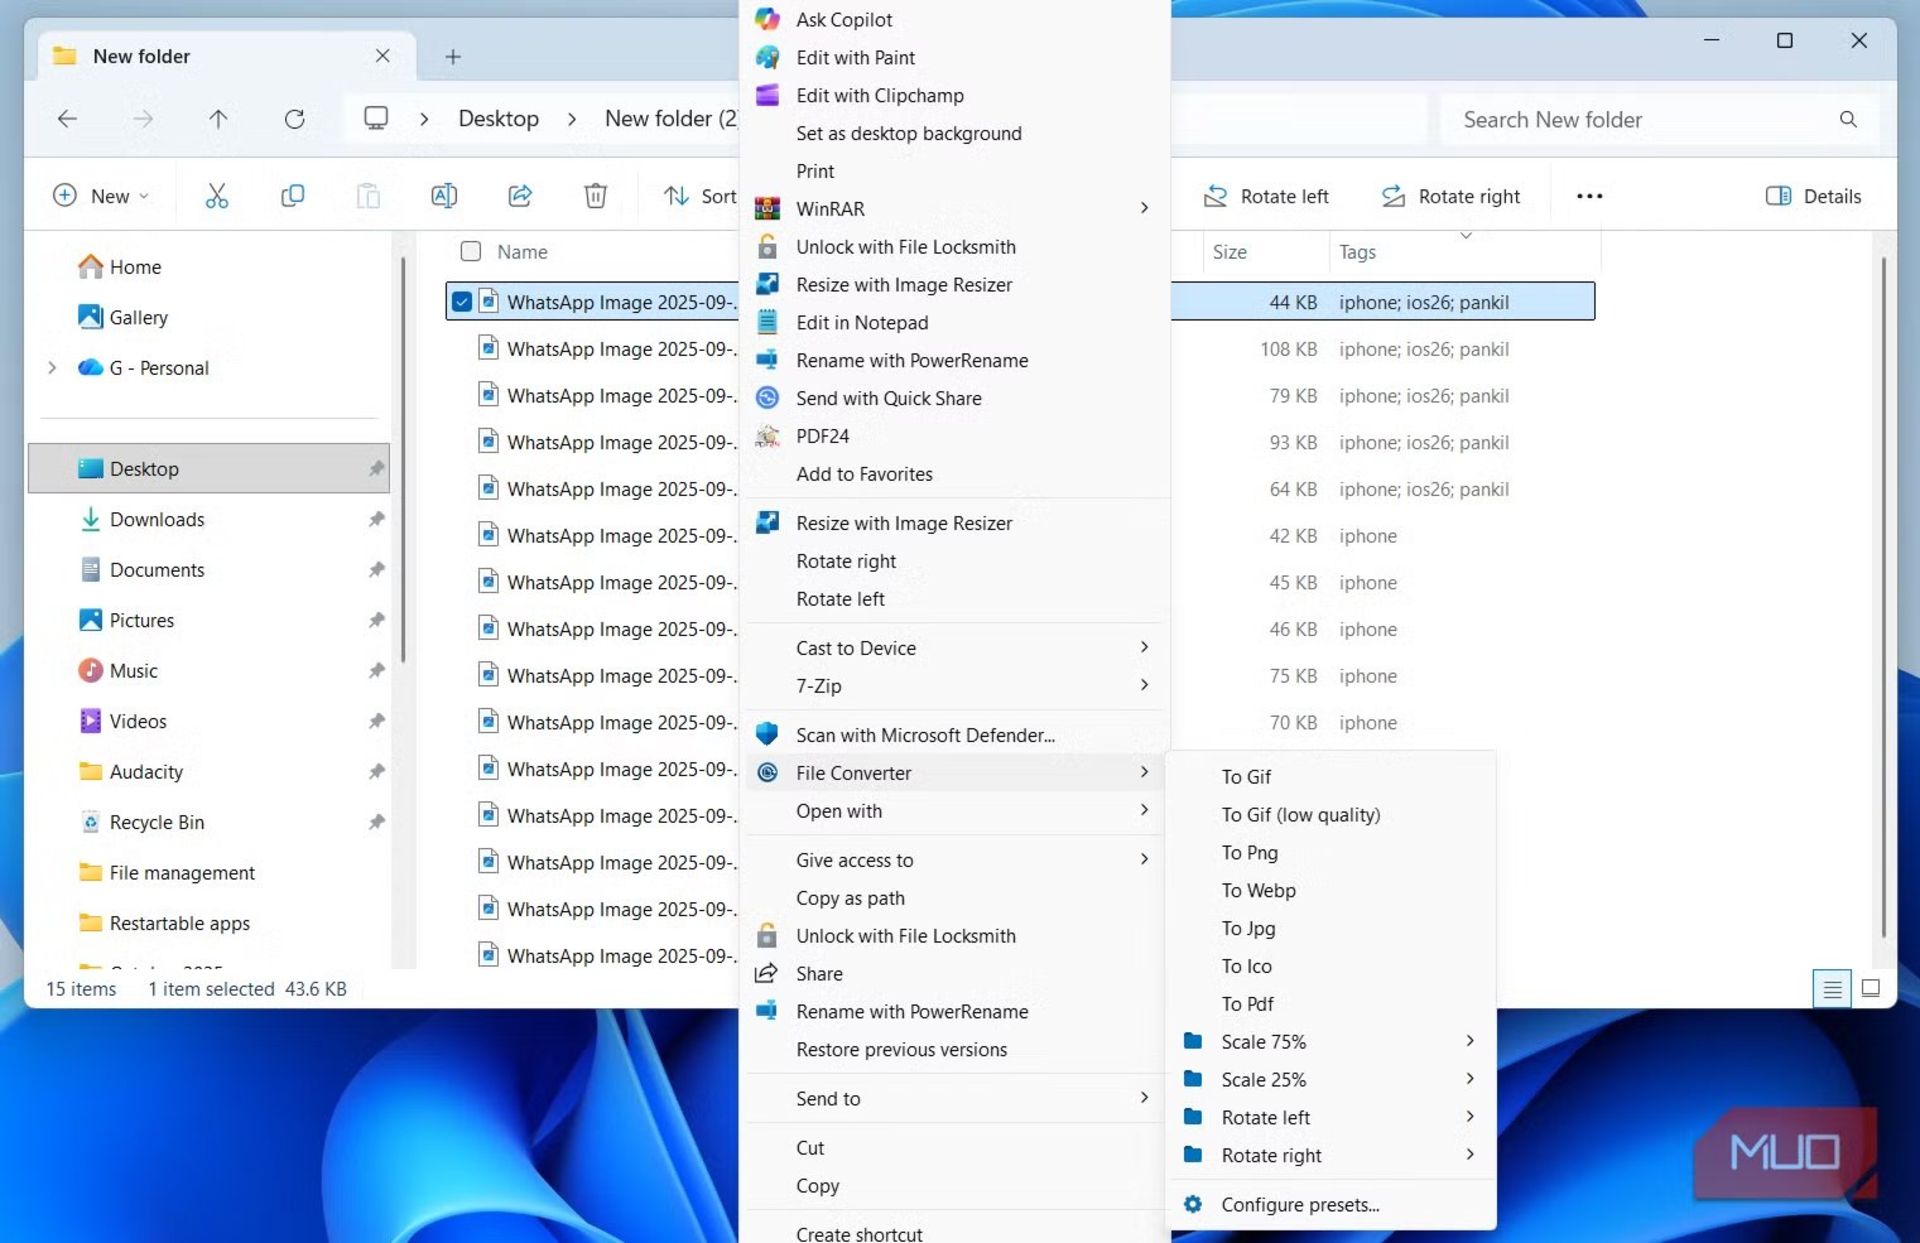Expand the G - Personal tree item
This screenshot has height=1243, width=1920.
pos(52,368)
